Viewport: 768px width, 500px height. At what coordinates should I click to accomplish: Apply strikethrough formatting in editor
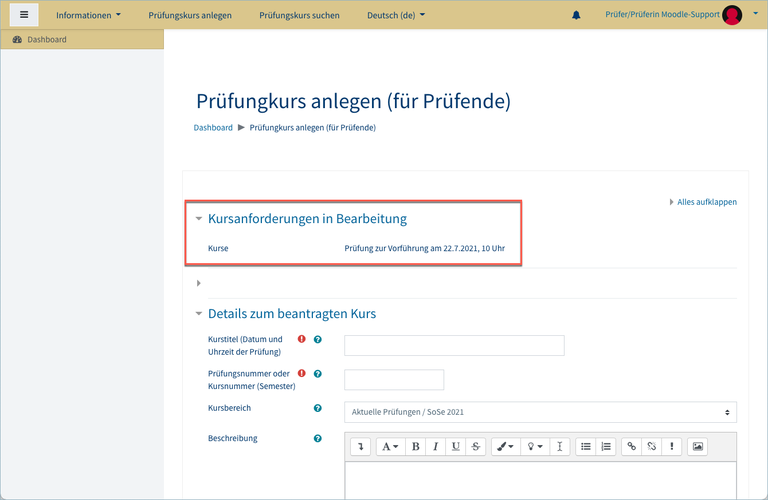click(x=476, y=446)
